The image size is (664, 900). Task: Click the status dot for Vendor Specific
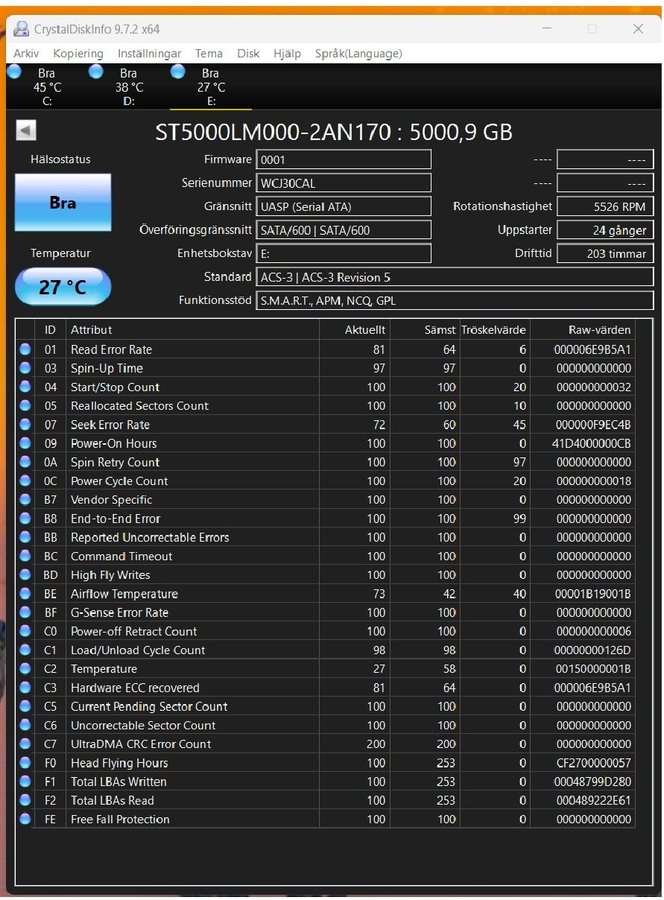click(x=25, y=499)
